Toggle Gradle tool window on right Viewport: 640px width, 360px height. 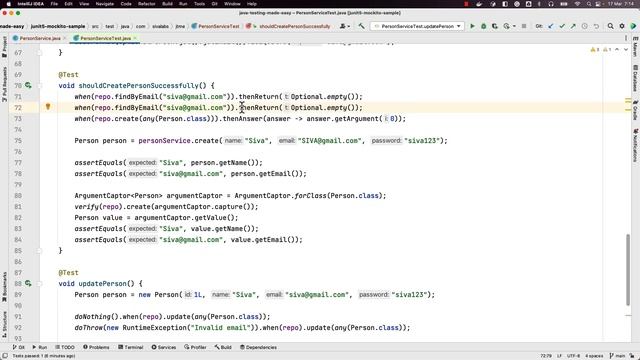tap(636, 110)
